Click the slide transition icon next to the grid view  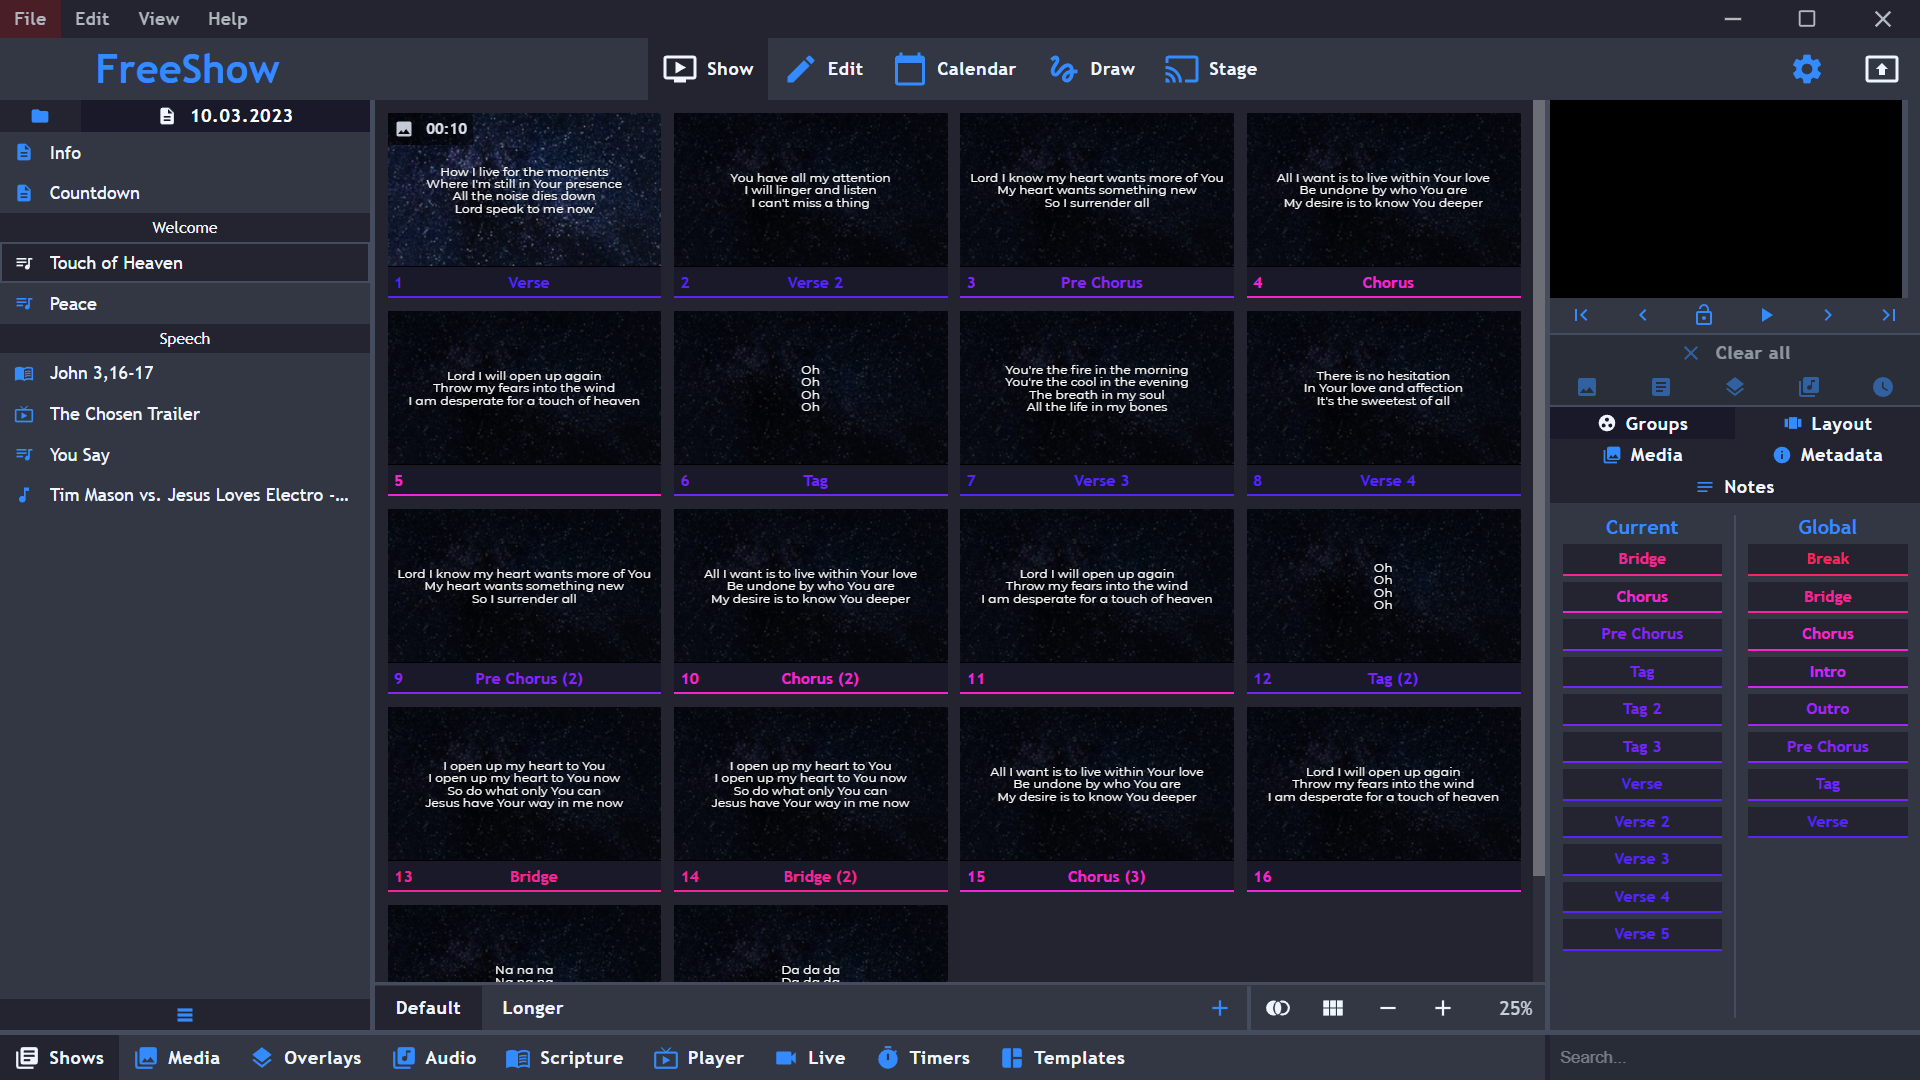point(1277,1008)
